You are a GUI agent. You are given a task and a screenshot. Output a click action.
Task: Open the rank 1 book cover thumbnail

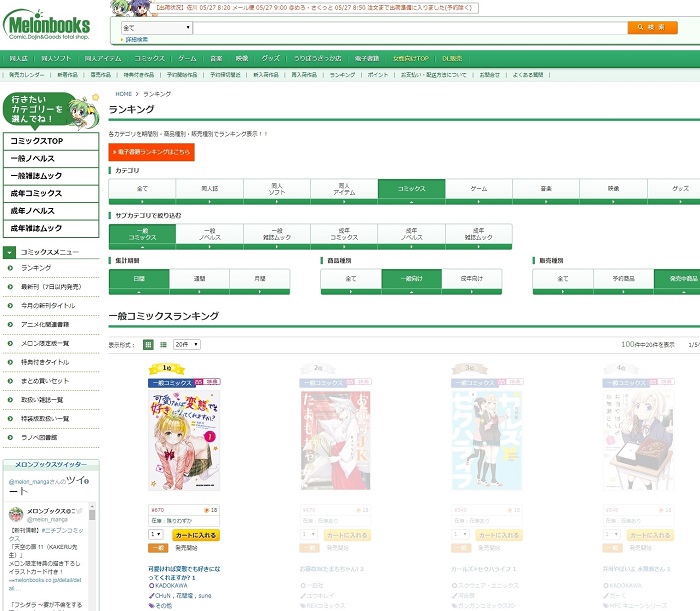(x=184, y=441)
